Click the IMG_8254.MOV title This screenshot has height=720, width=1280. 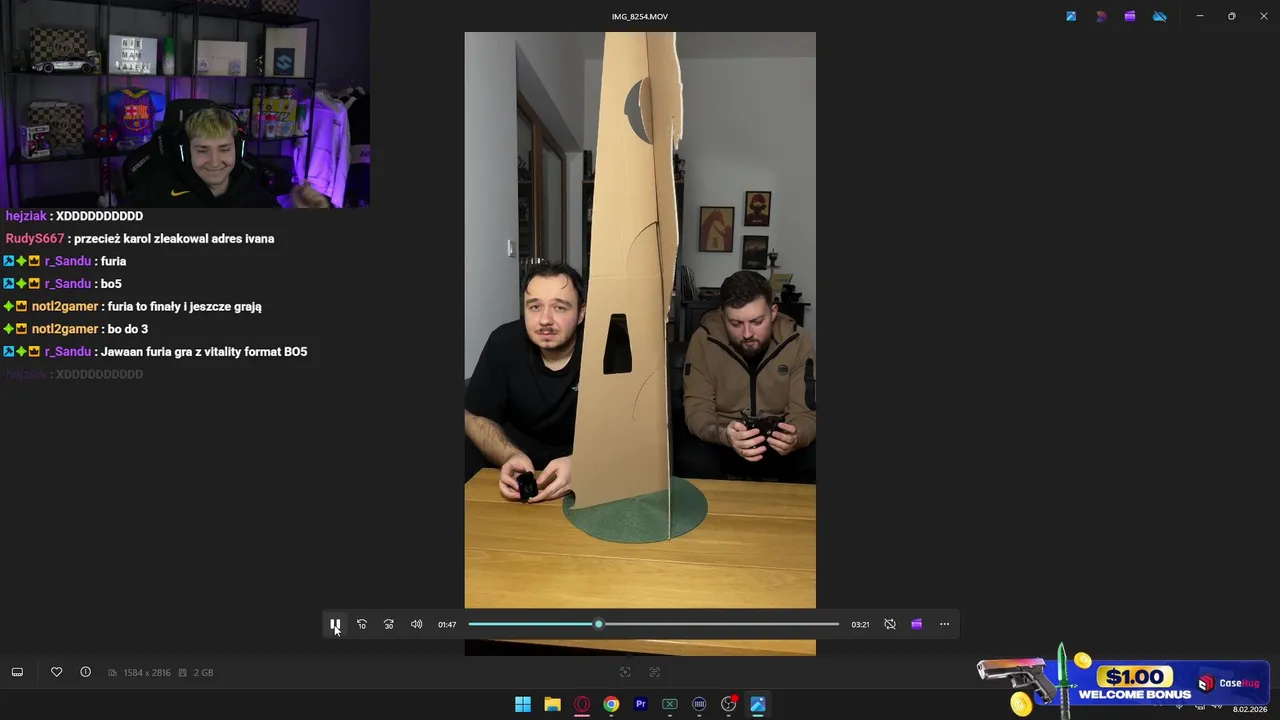640,17
